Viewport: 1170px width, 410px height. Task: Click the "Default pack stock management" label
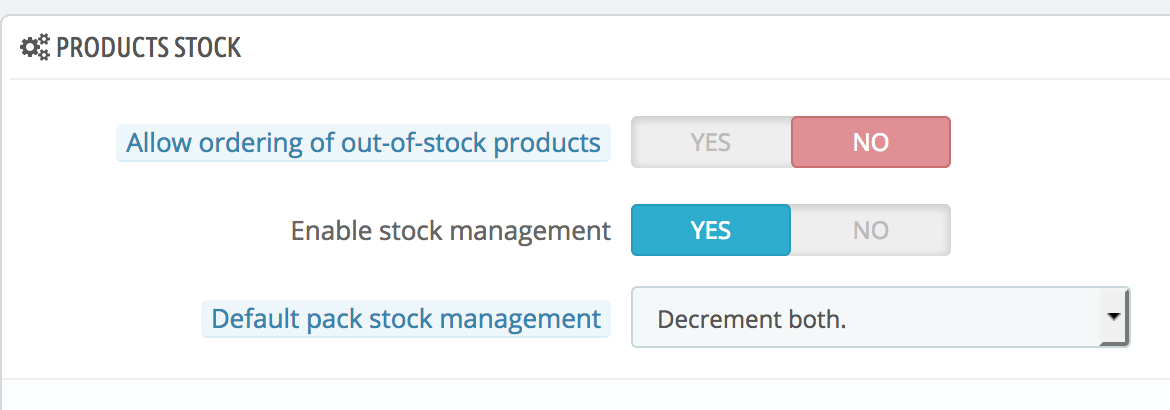(406, 319)
